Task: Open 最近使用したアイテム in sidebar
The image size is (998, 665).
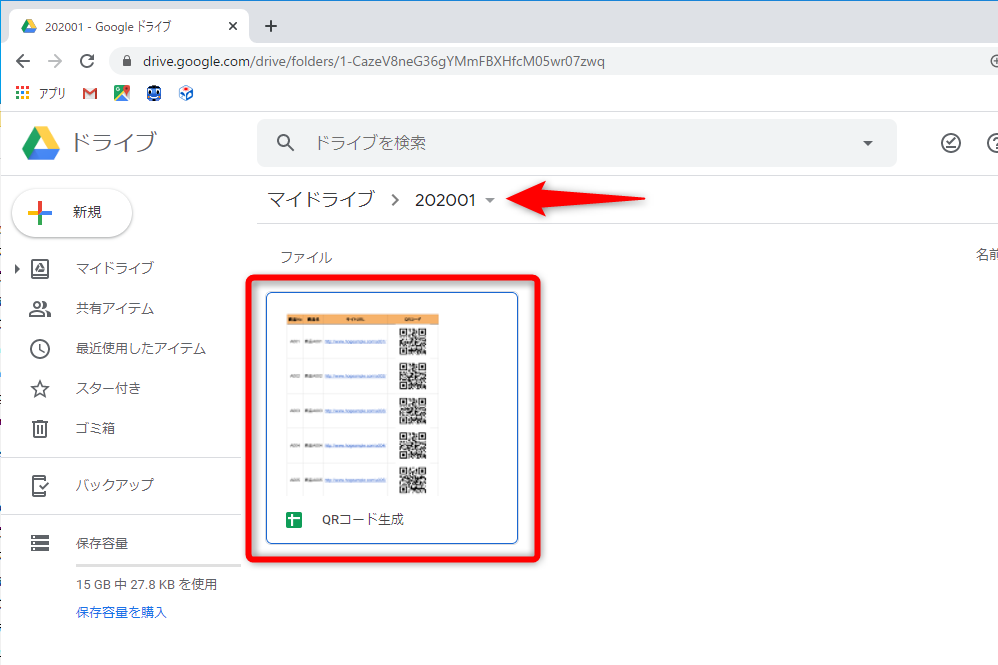Action: click(141, 349)
